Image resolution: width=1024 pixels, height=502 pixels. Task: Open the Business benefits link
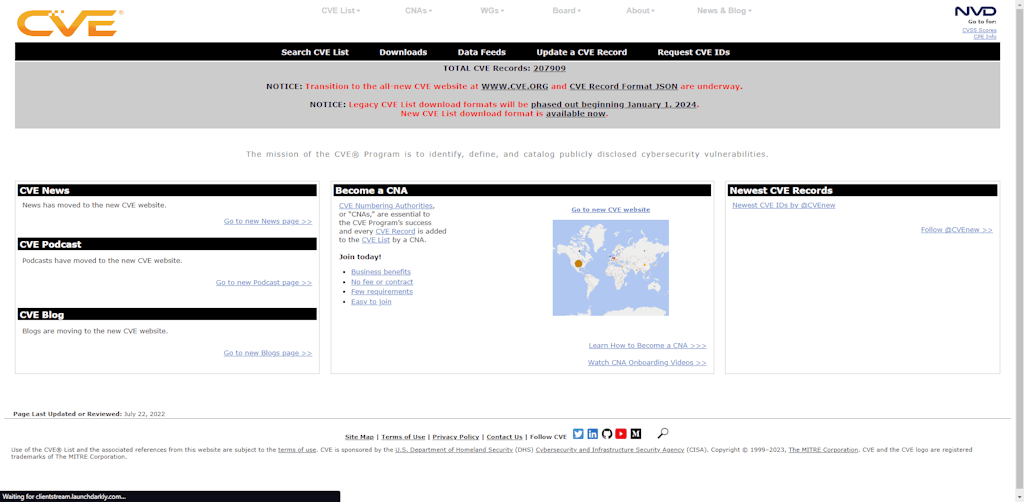381,272
